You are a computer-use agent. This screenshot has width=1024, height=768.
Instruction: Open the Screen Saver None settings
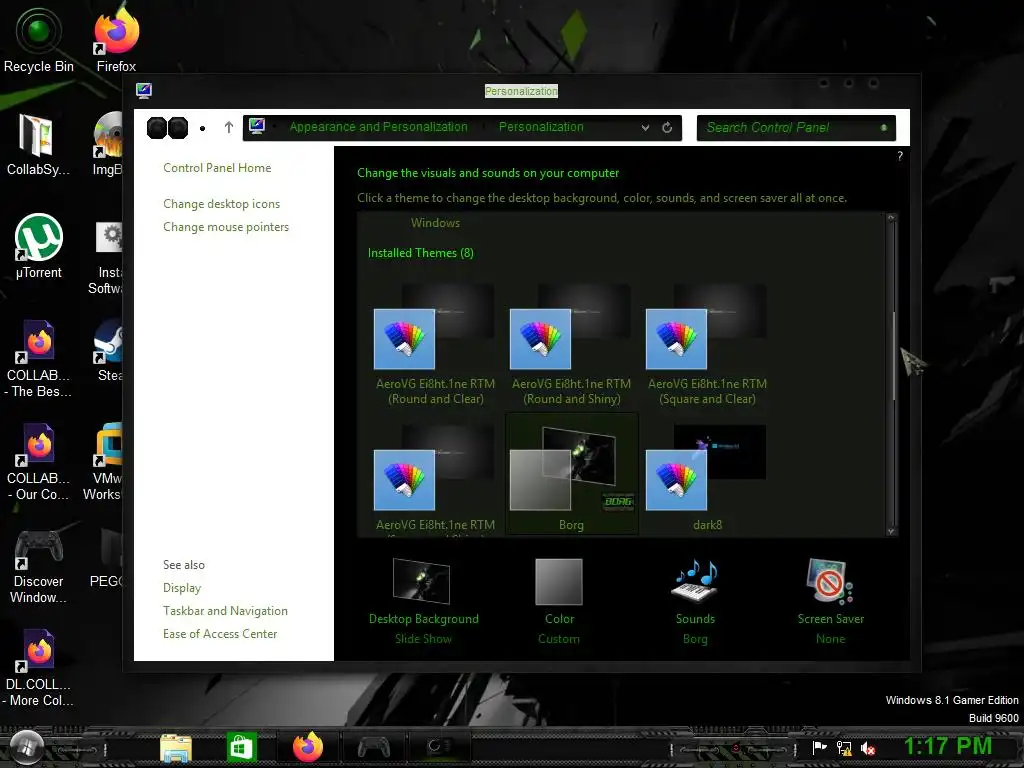pos(831,601)
